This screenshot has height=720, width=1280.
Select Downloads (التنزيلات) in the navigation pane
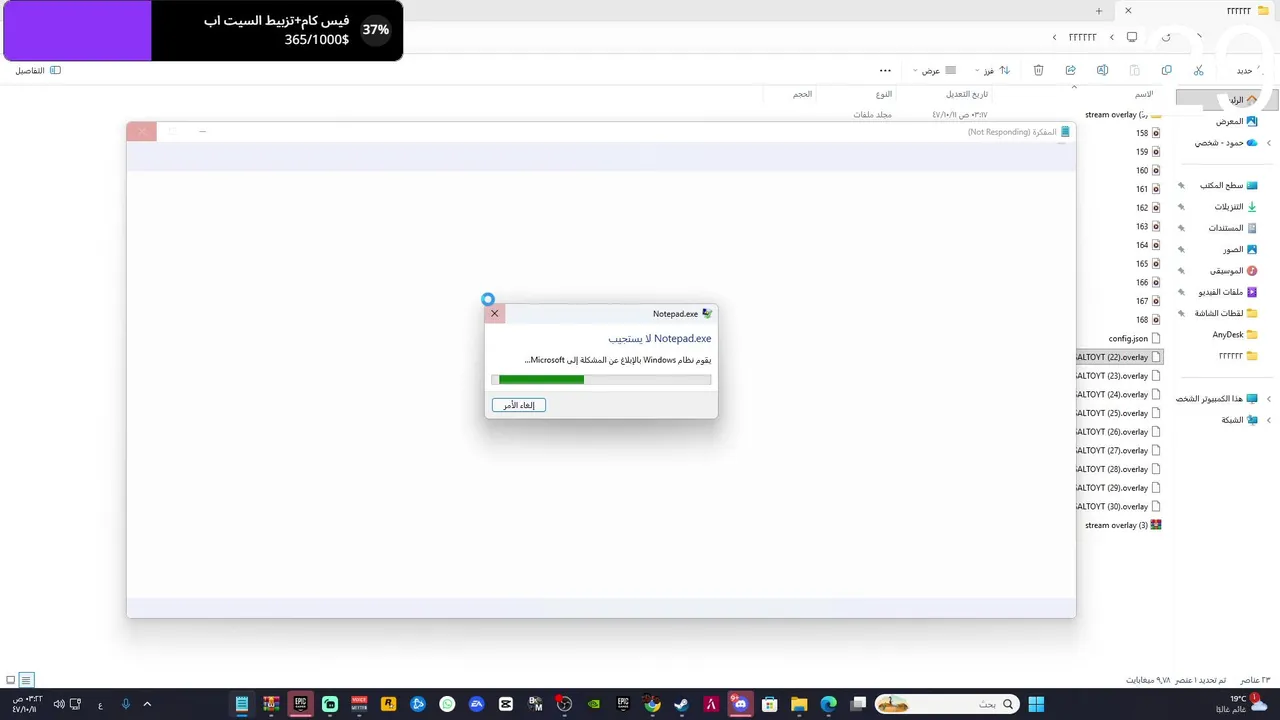coord(1236,207)
